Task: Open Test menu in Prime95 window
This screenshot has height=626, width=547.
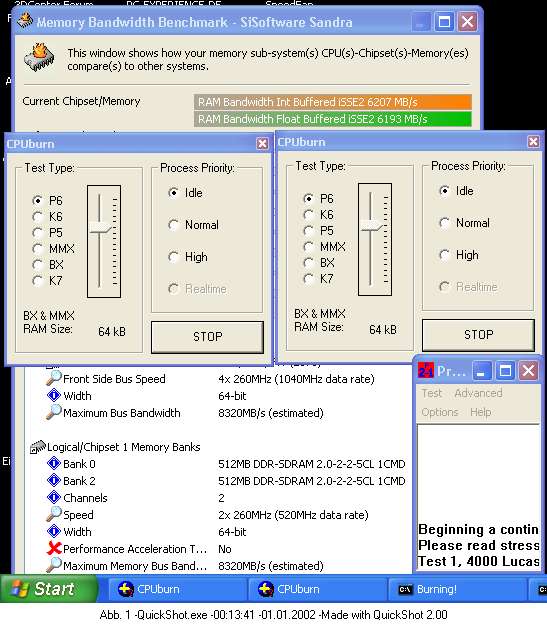Action: tap(432, 393)
